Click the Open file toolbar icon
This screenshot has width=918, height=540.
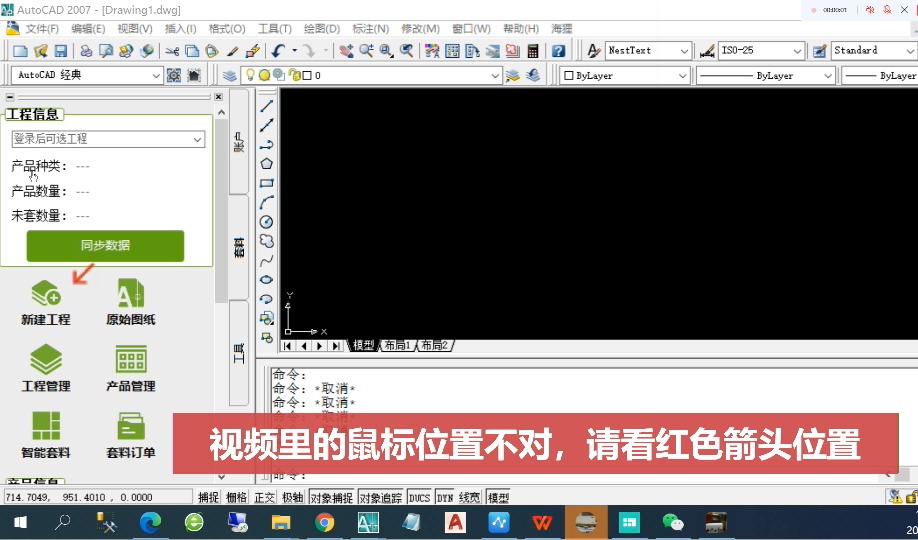[40, 51]
